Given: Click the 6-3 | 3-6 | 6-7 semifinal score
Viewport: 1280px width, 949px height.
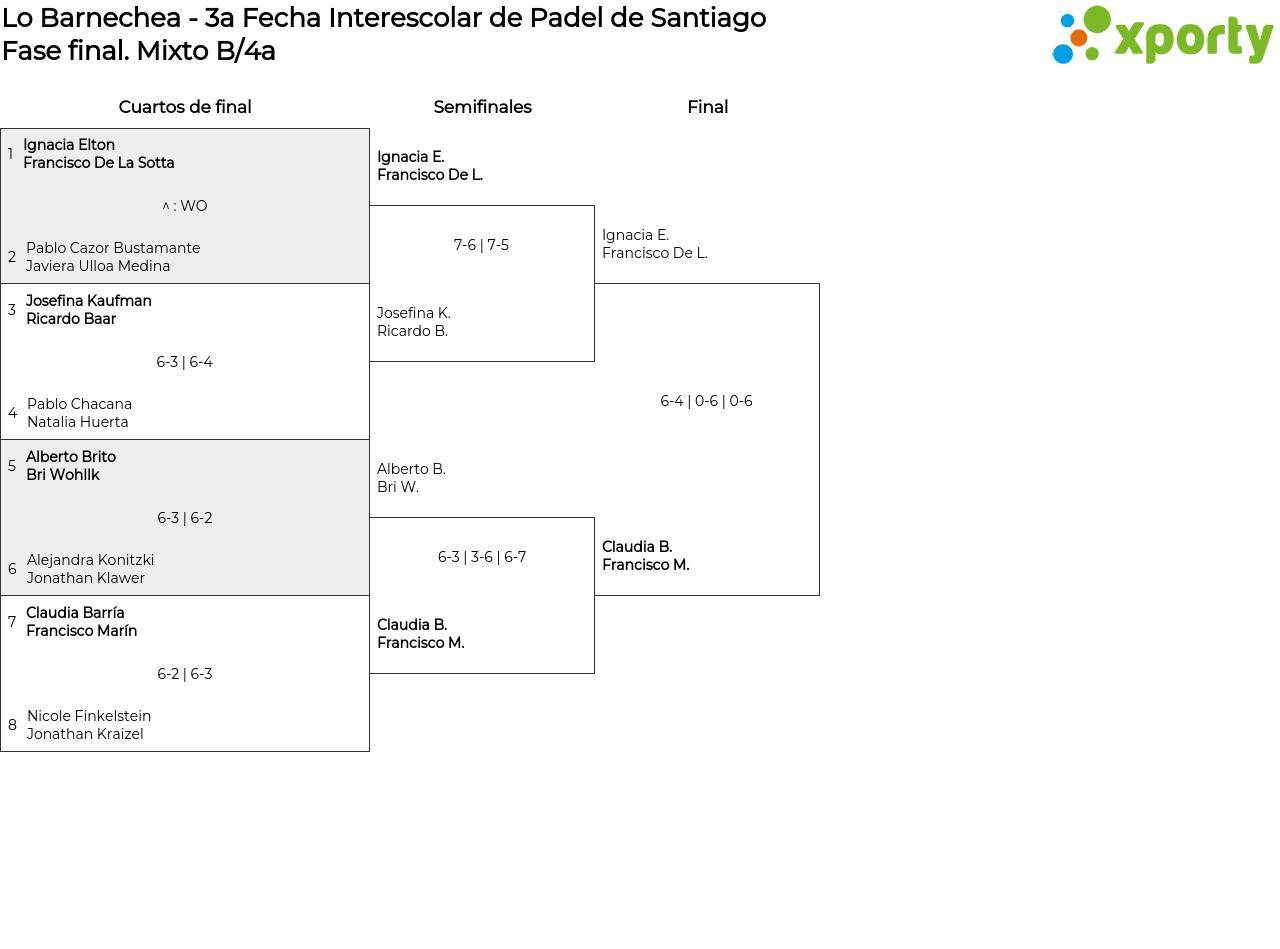Looking at the screenshot, I should [481, 557].
